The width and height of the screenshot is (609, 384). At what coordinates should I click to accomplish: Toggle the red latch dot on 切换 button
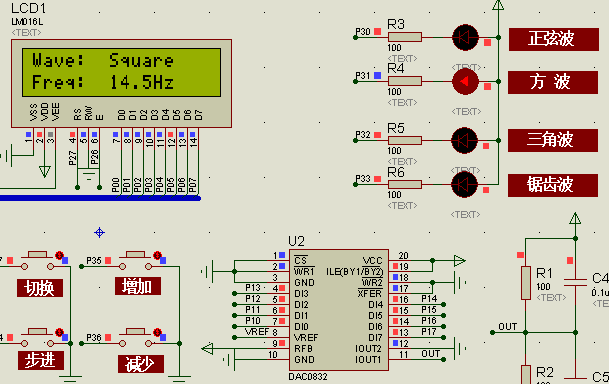tap(59, 255)
